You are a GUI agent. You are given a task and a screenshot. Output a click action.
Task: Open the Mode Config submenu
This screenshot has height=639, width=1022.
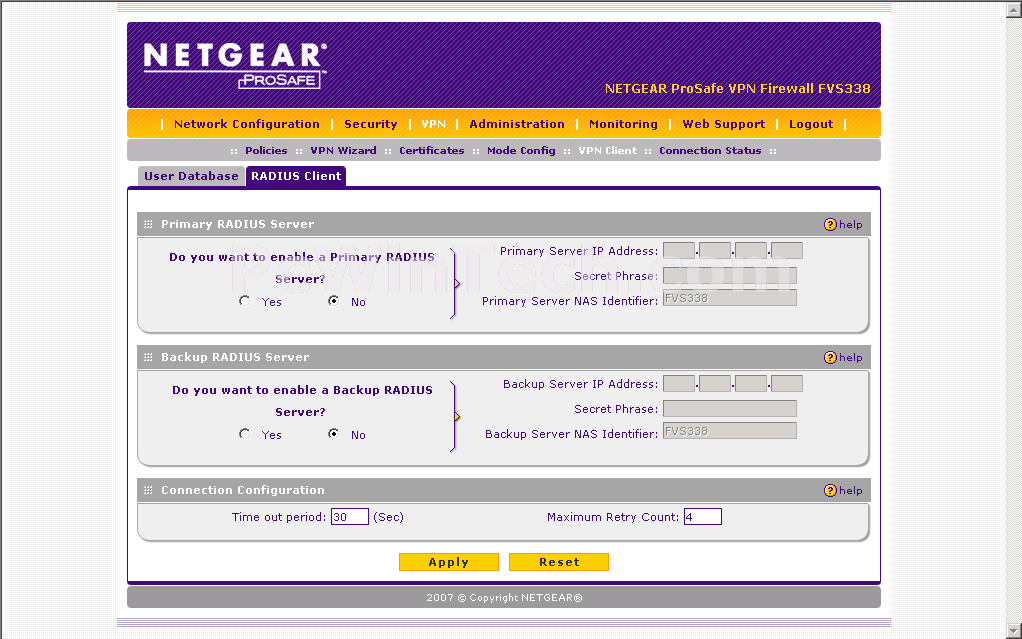pos(521,151)
